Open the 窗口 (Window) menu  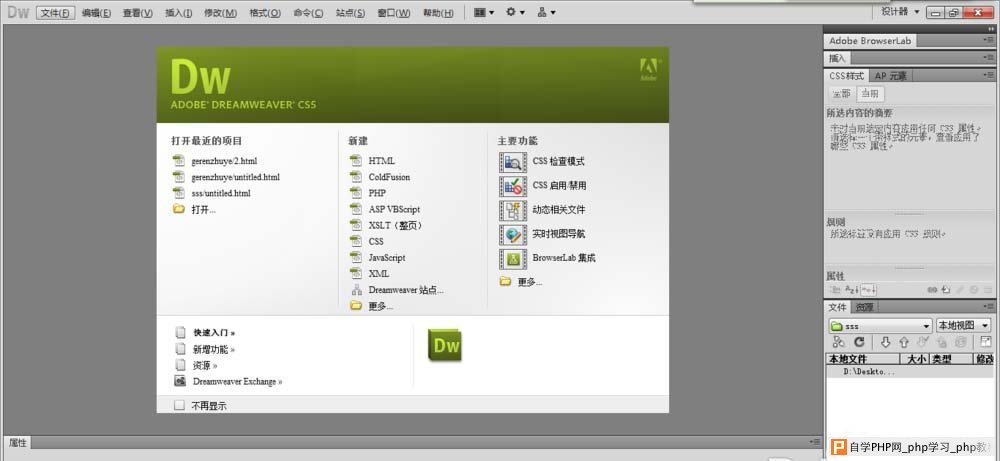[x=393, y=12]
